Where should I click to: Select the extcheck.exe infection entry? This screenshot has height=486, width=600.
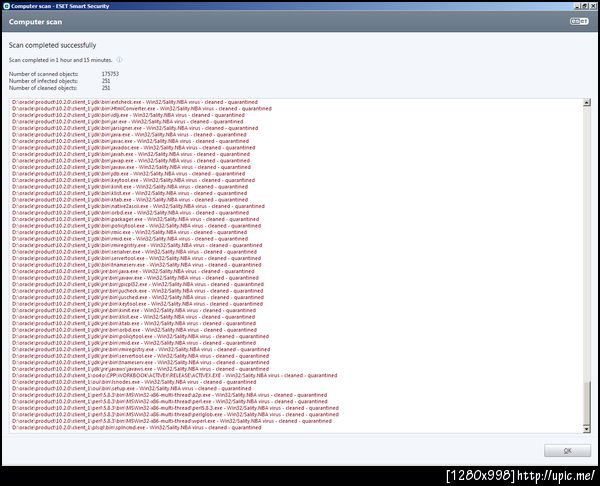pyautogui.click(x=135, y=102)
